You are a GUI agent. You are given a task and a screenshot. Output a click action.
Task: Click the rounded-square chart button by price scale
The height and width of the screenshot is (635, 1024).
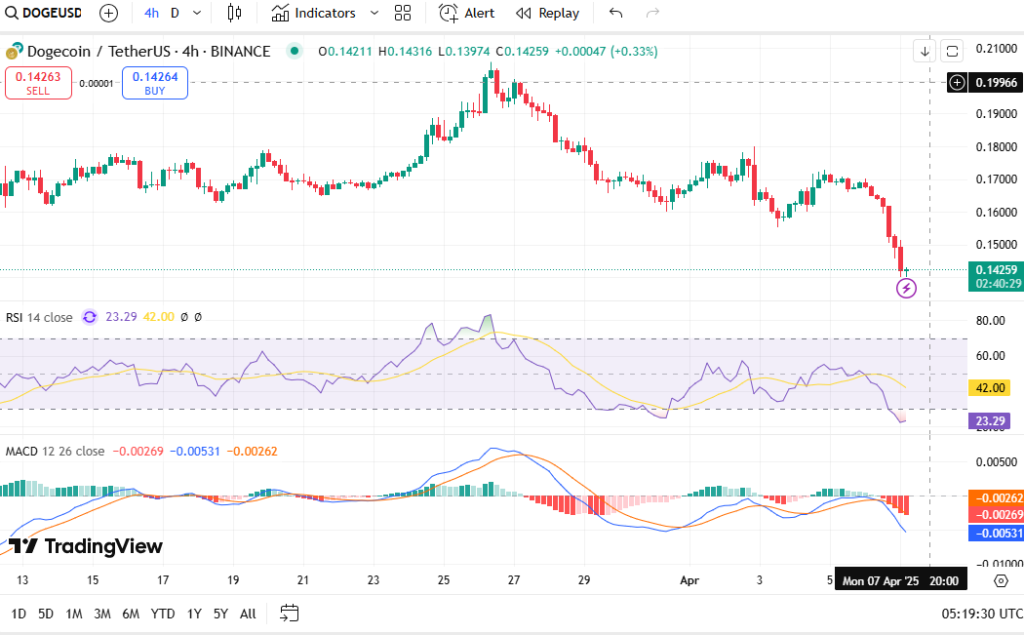952,51
